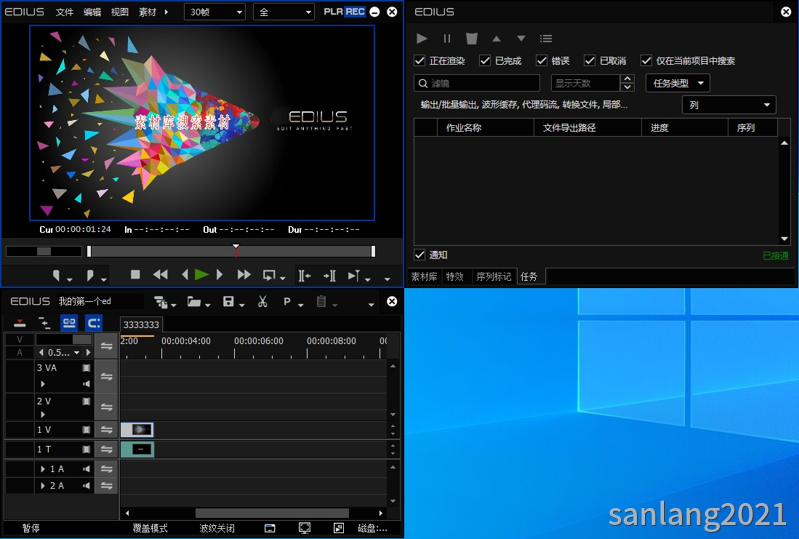
Task: Click the PLR mode button
Action: click(333, 12)
